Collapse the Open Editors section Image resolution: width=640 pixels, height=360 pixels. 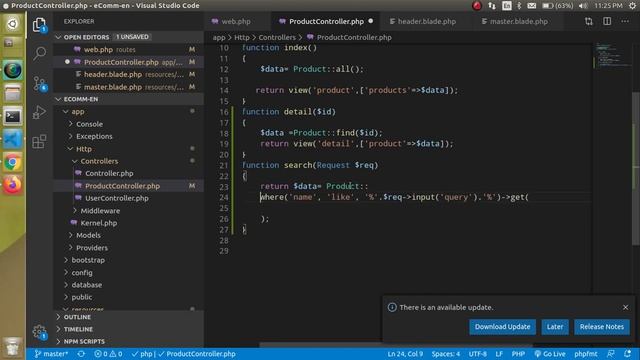pyautogui.click(x=129, y=37)
